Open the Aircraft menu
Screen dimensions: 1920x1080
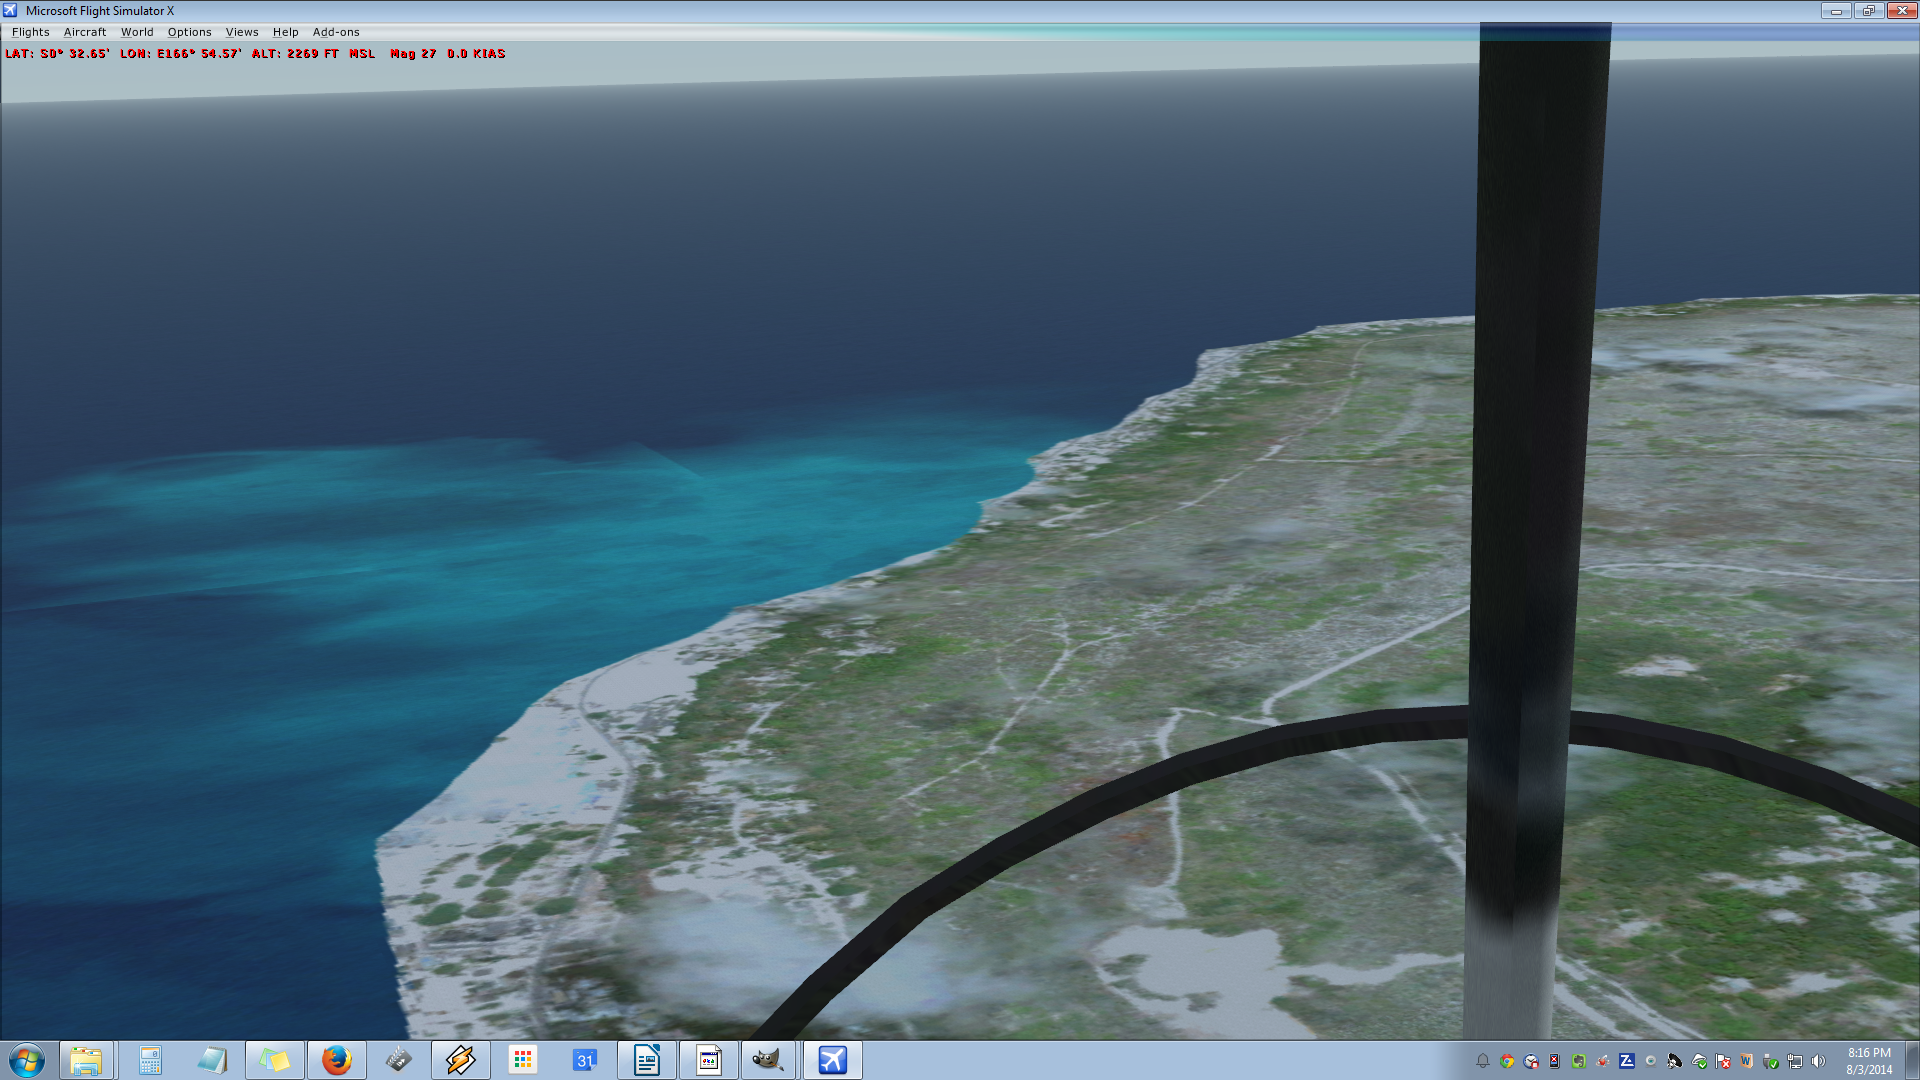click(85, 32)
